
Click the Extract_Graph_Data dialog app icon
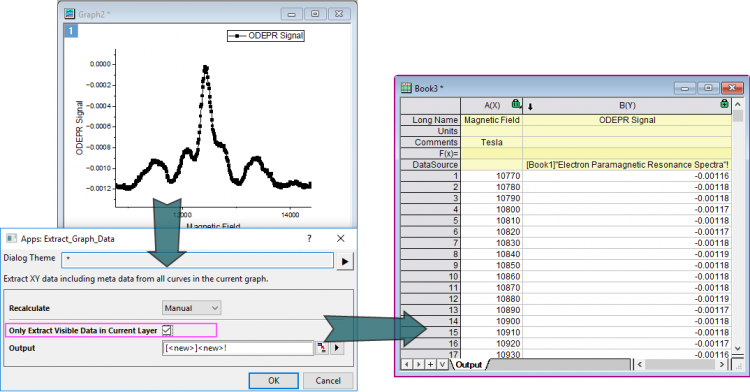click(x=11, y=239)
